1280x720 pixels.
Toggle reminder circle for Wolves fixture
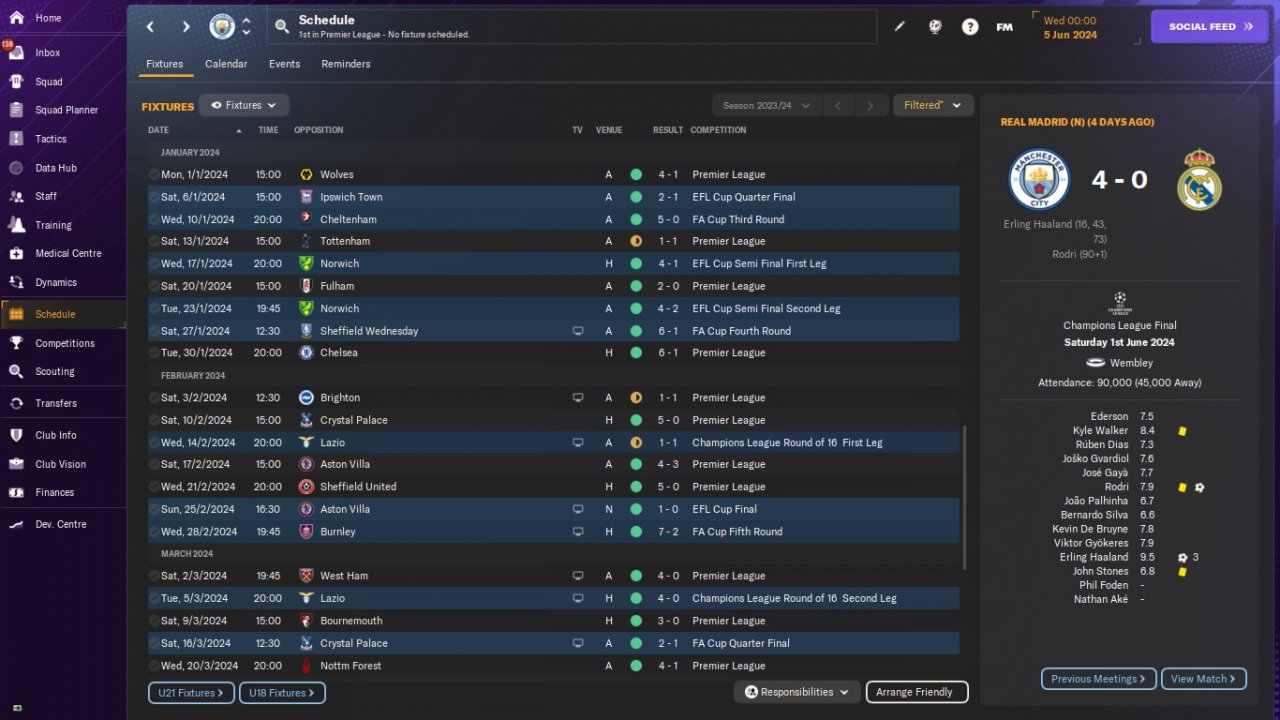click(x=154, y=175)
